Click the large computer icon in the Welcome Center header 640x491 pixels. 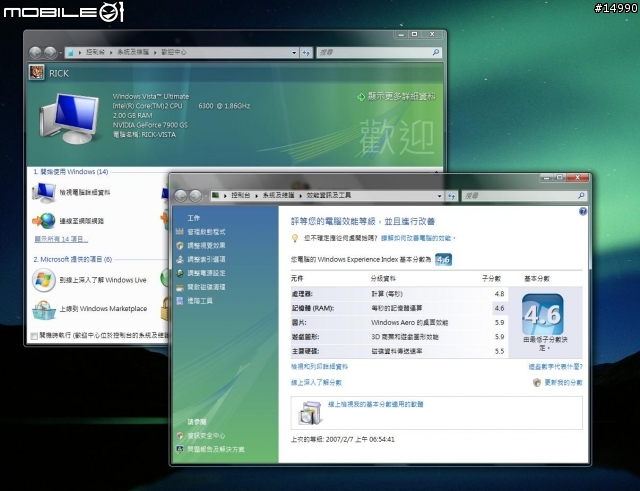(70, 118)
